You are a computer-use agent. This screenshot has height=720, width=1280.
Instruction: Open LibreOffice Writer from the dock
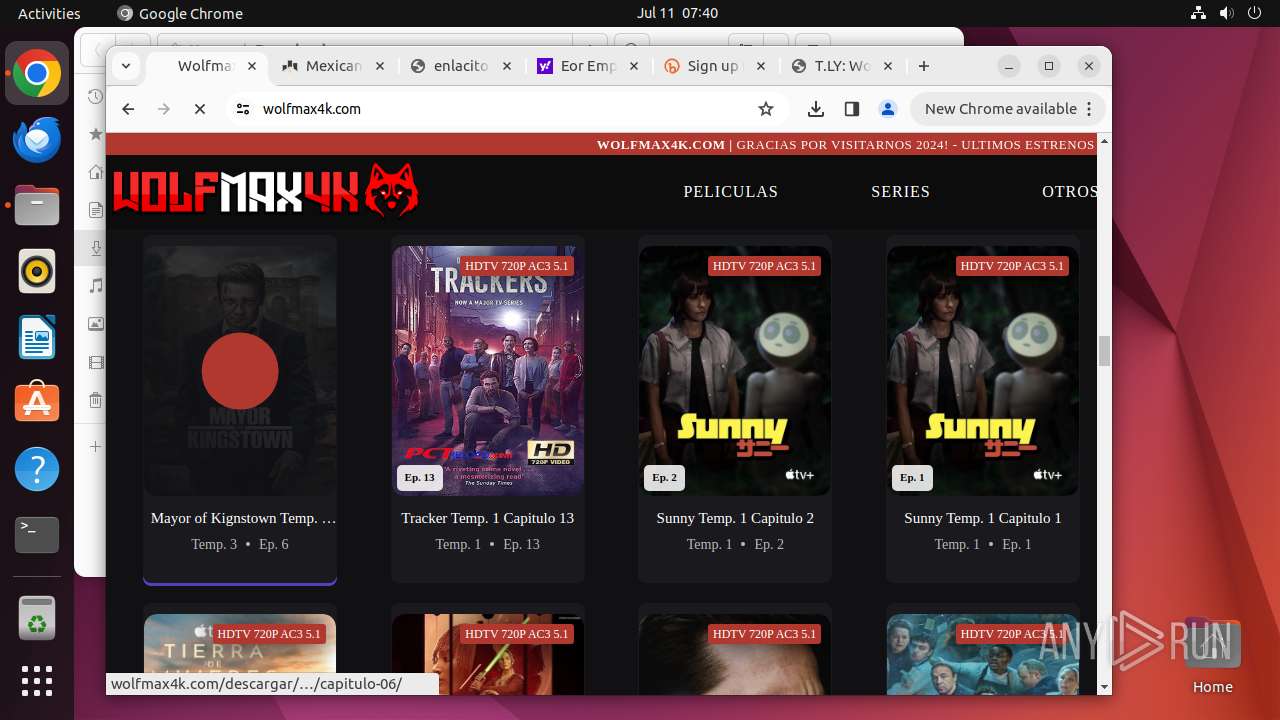[x=37, y=337]
